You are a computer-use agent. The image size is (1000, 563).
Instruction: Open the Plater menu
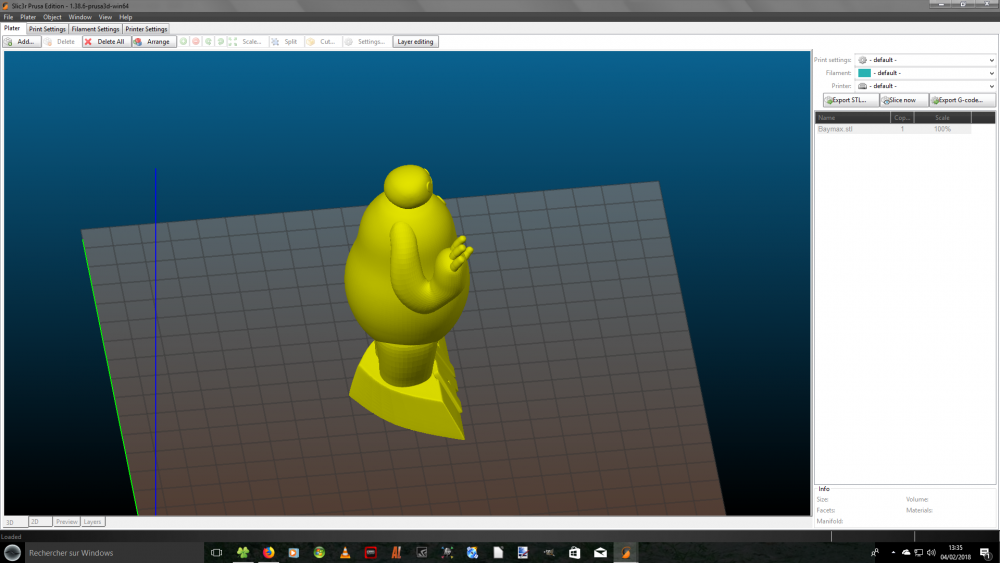click(28, 17)
